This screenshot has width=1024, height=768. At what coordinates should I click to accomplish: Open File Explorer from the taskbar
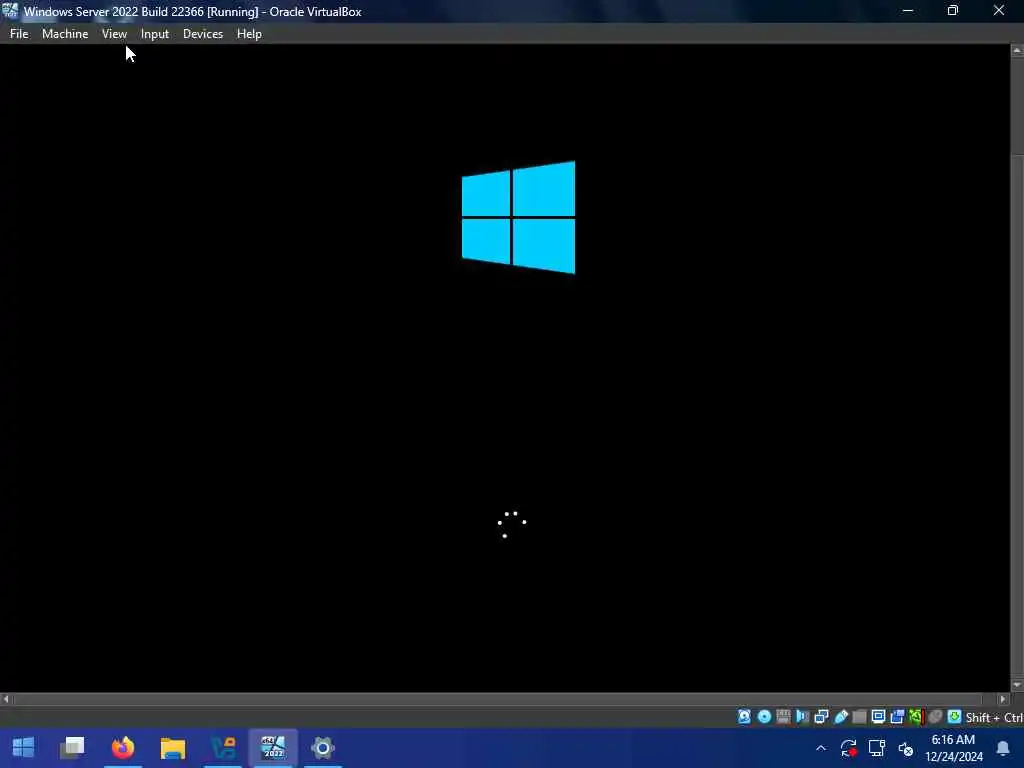[173, 747]
